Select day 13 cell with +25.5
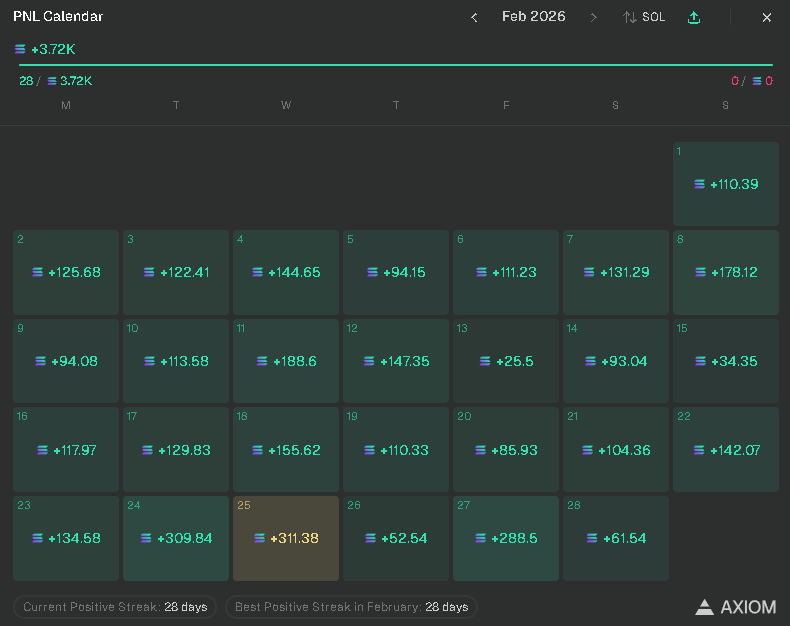 (506, 361)
